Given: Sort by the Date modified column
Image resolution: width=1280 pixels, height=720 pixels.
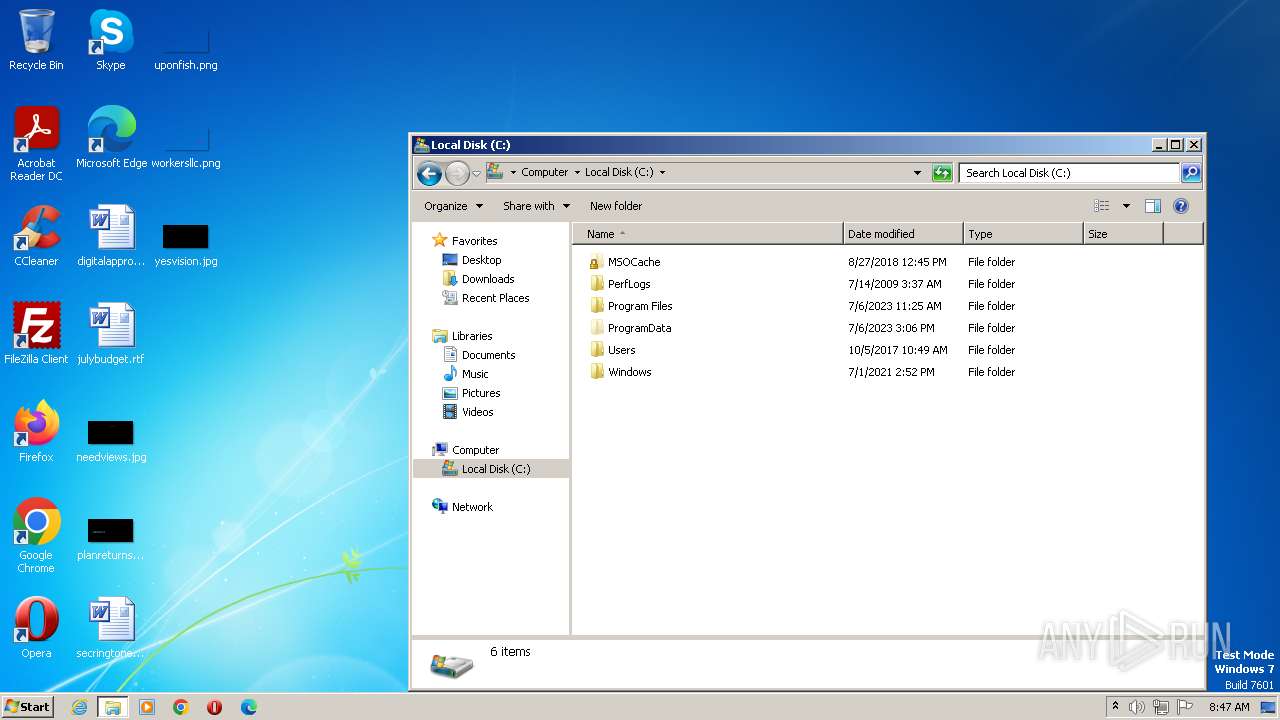Looking at the screenshot, I should tap(903, 234).
